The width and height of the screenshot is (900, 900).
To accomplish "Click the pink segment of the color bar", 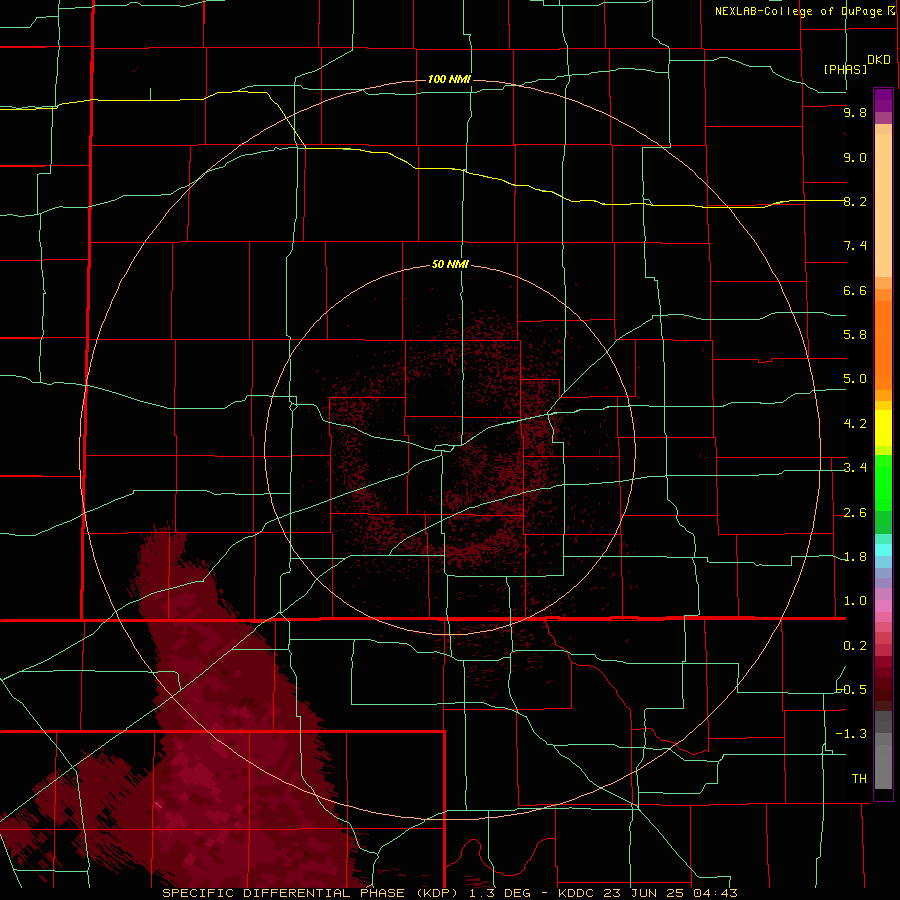I will (883, 606).
